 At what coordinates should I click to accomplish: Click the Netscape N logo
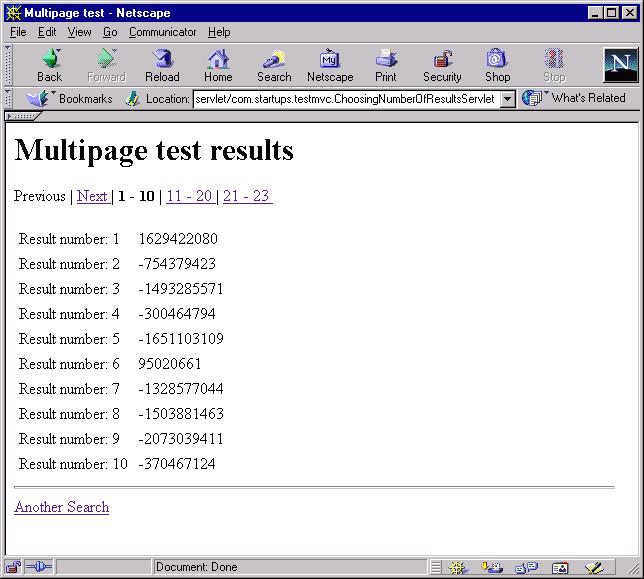tap(620, 65)
